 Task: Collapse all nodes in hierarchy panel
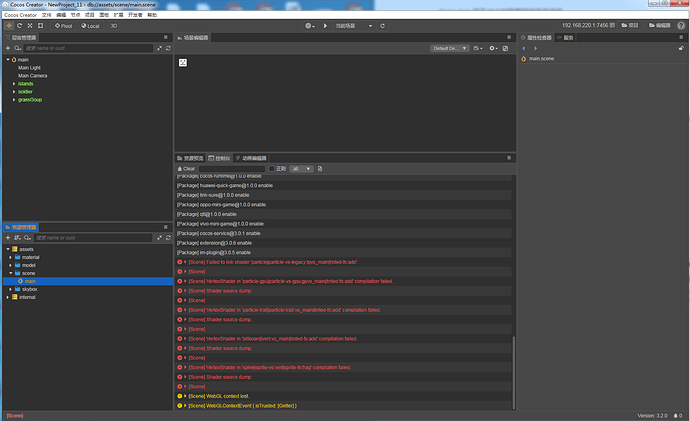(x=159, y=48)
